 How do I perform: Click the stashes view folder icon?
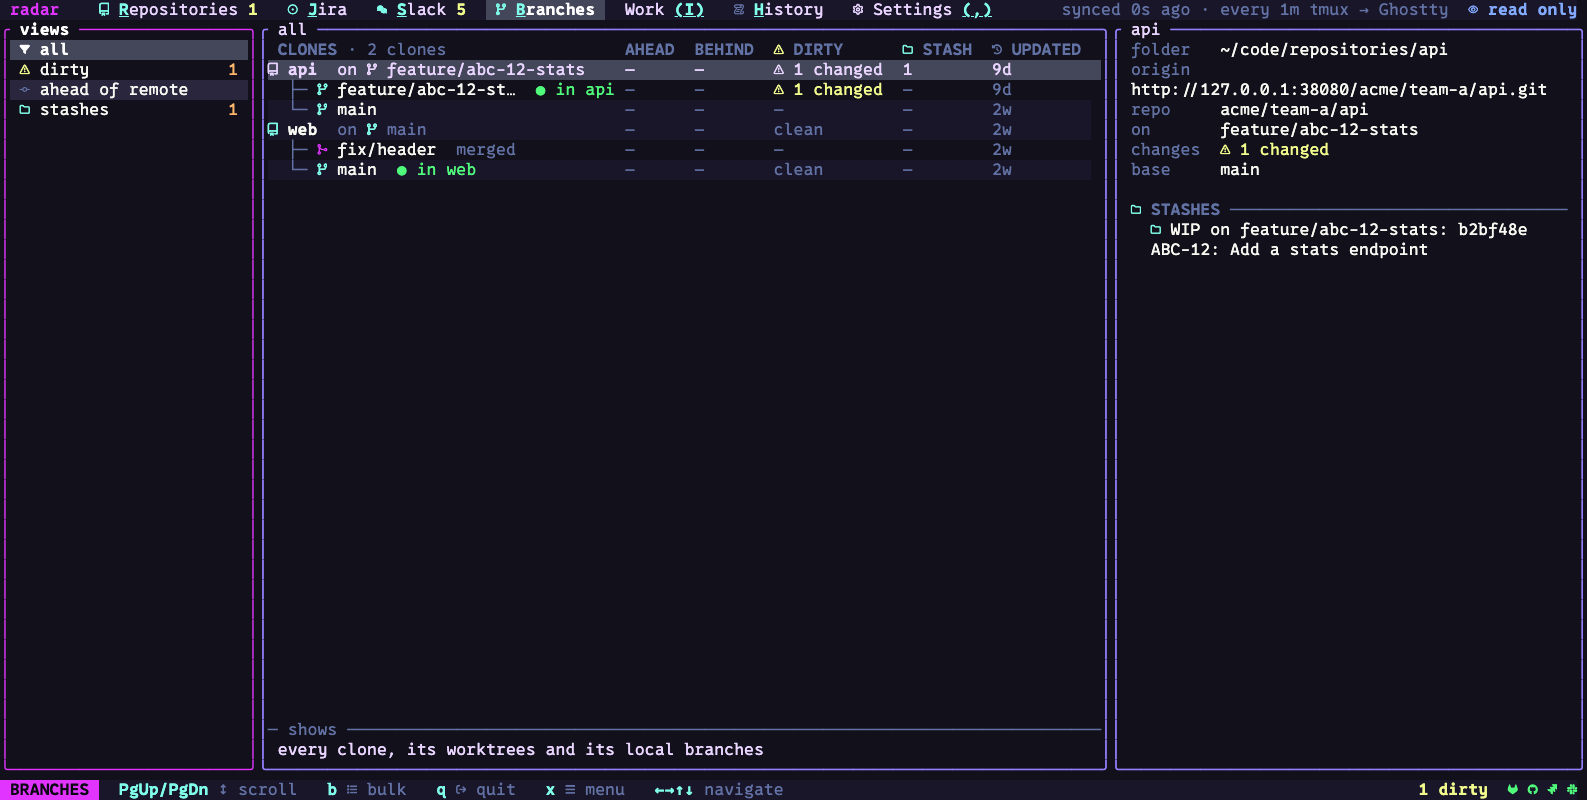tap(25, 110)
